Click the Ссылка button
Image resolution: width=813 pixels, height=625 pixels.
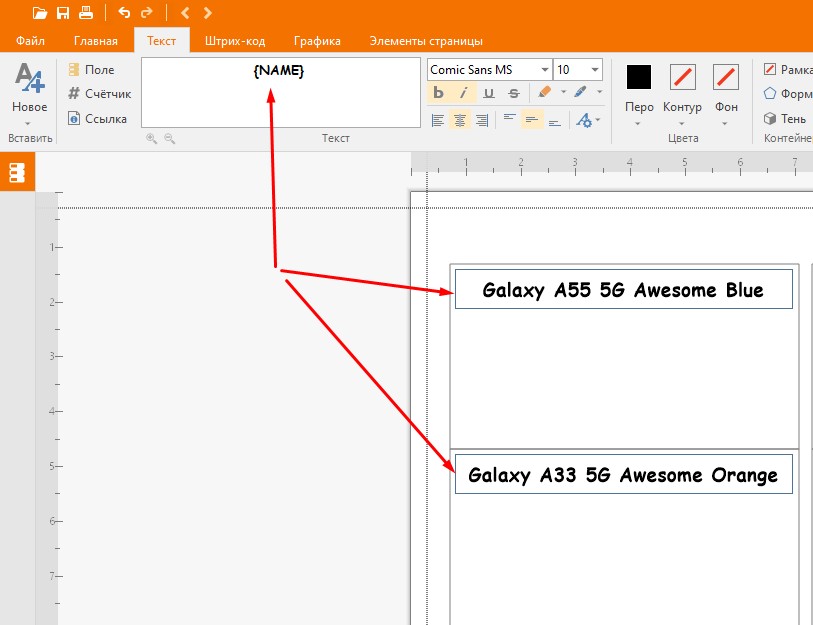click(97, 118)
